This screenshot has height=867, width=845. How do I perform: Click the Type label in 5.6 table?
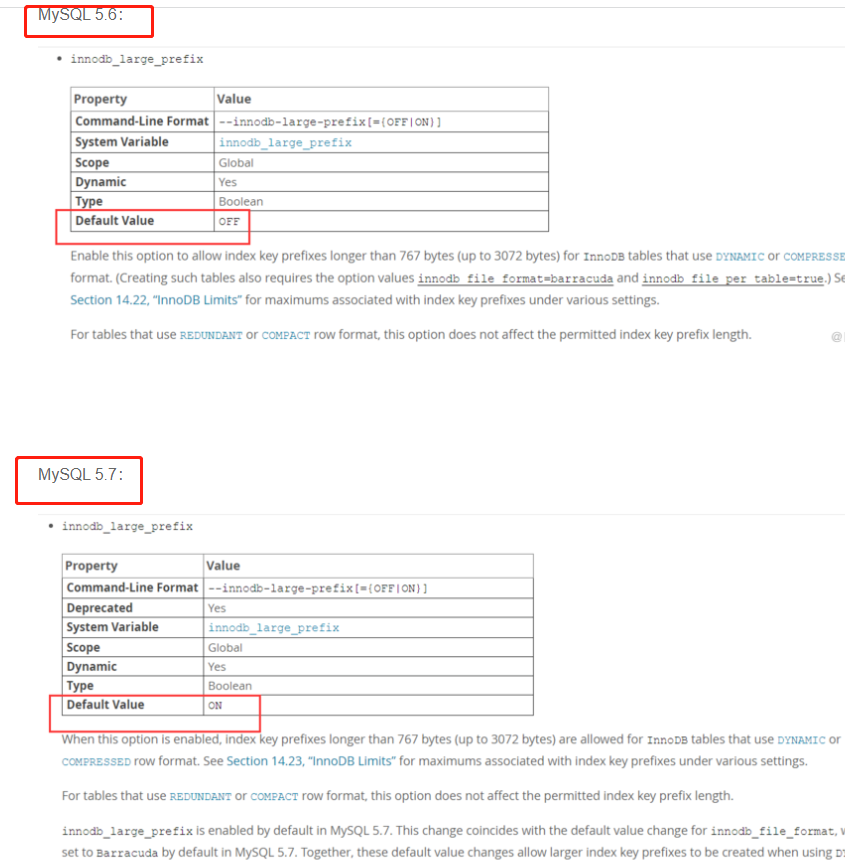(88, 201)
